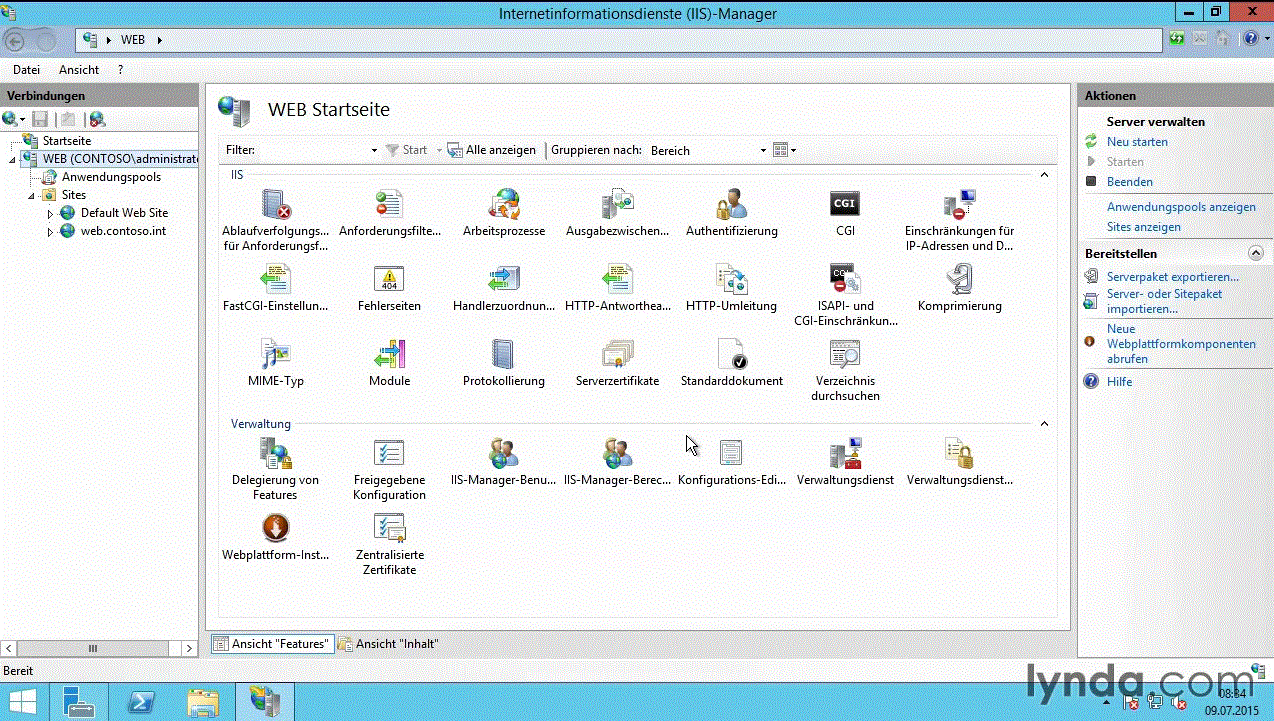Switch to Ansicht "Inhalt" tab
Viewport: 1274px width, 721px height.
[388, 644]
